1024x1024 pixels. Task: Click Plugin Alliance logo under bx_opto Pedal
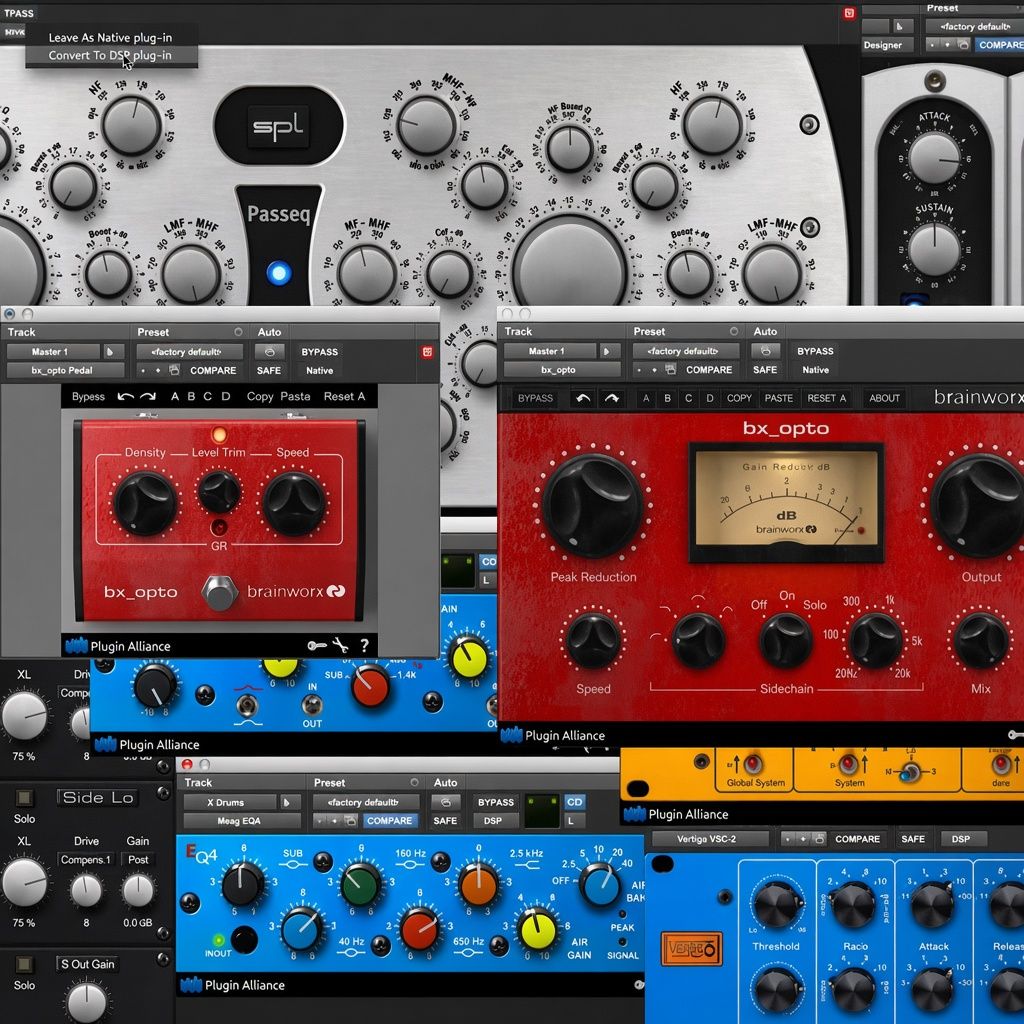[118, 646]
